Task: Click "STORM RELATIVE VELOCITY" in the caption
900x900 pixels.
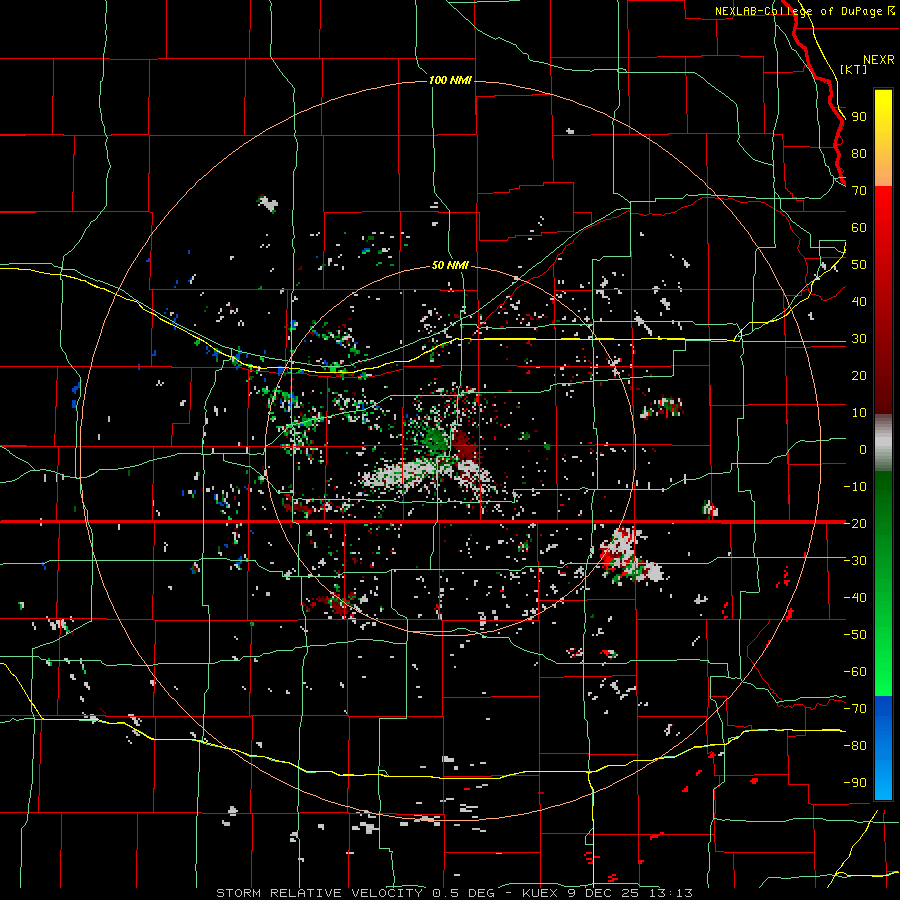Action: [x=319, y=893]
